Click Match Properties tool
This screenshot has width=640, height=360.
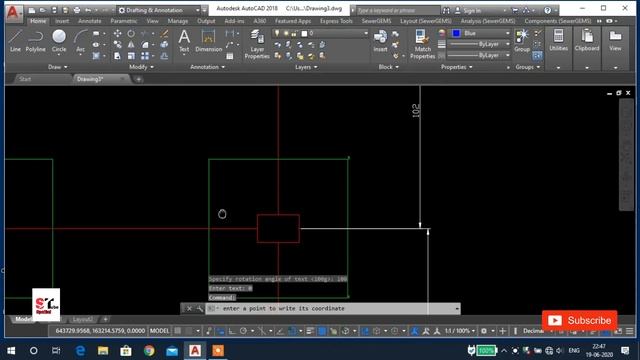[422, 44]
